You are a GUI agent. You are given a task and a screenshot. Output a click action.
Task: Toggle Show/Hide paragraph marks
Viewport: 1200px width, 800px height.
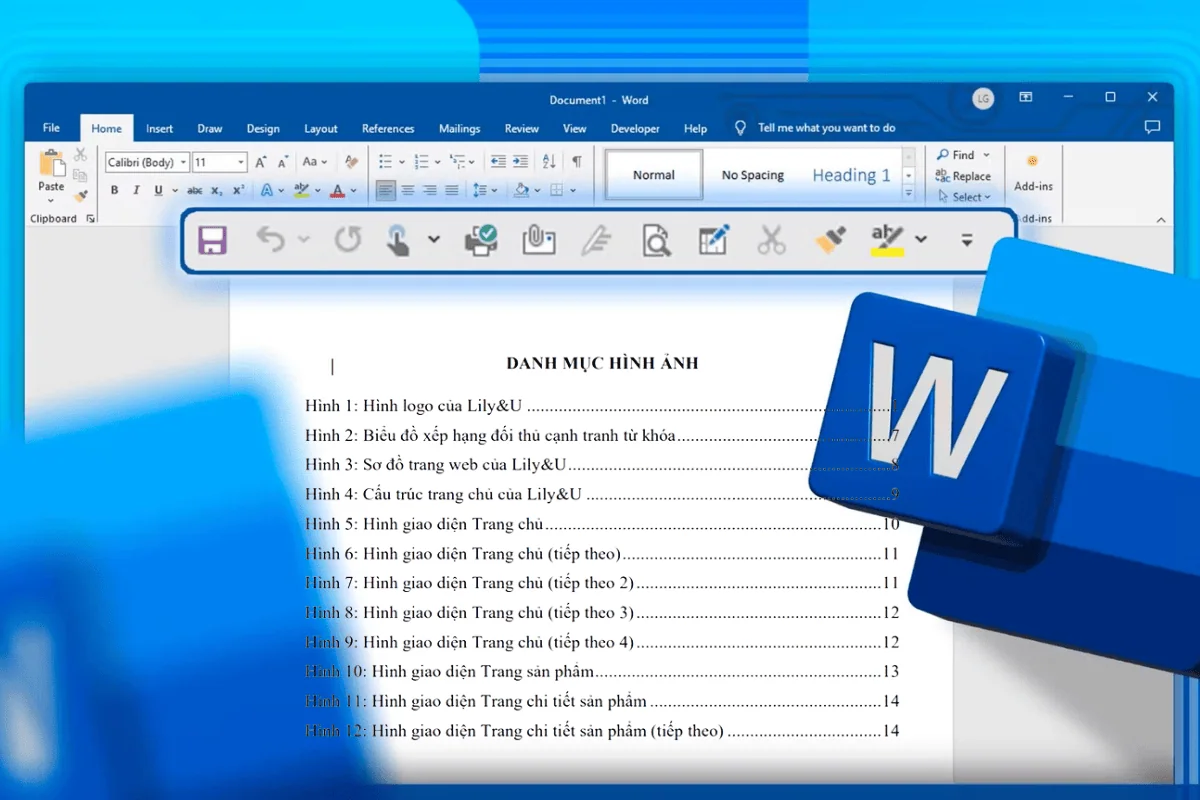[577, 162]
